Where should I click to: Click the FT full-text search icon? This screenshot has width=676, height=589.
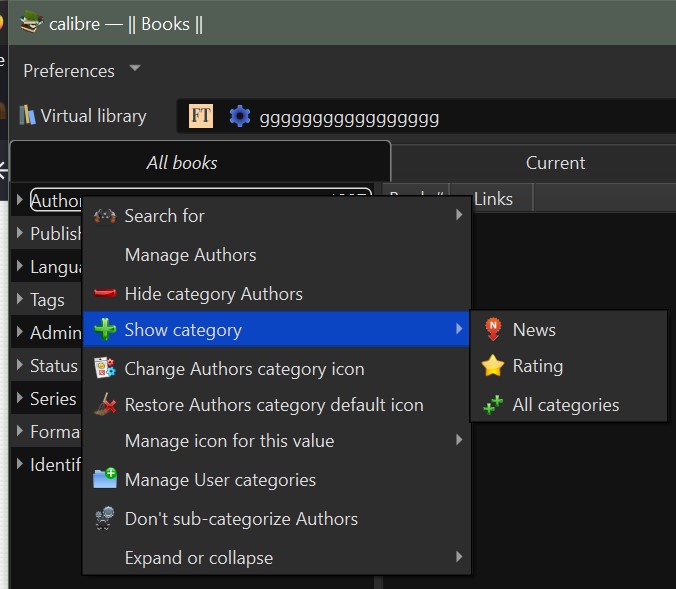[x=201, y=117]
